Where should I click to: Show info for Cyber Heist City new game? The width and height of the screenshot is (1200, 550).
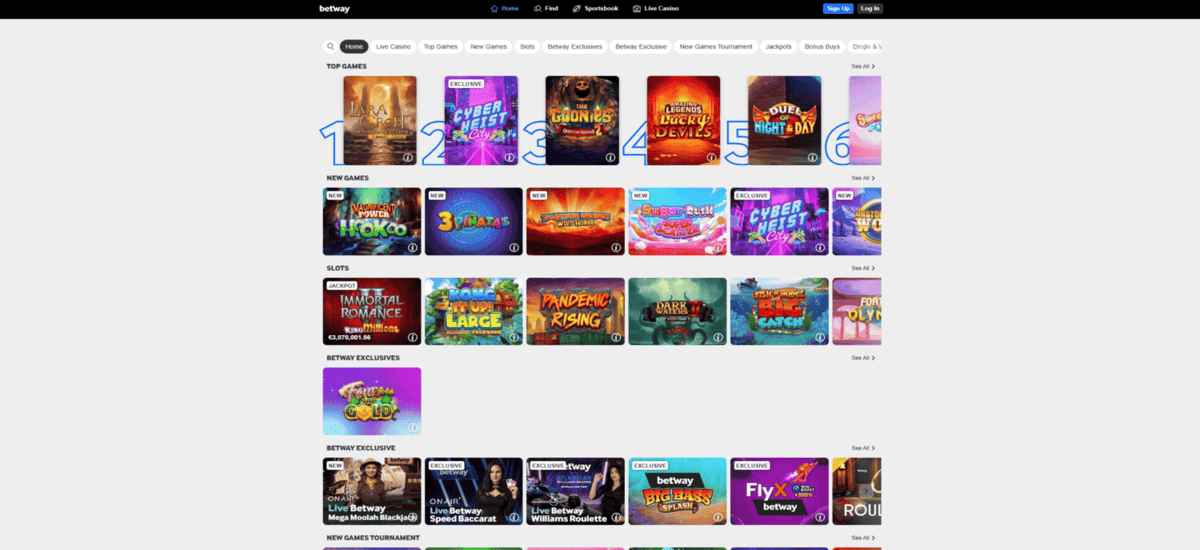click(820, 247)
